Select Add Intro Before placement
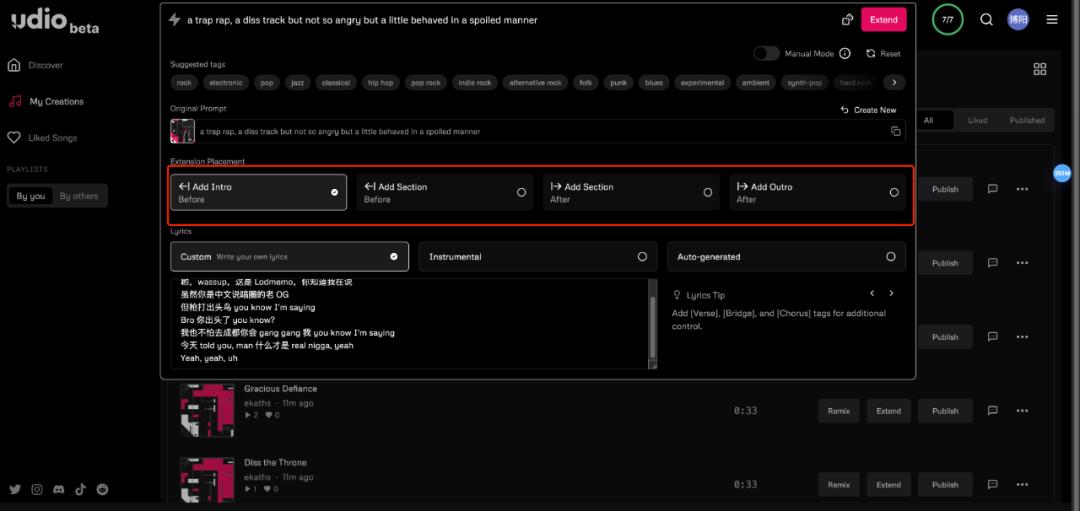The width and height of the screenshot is (1080, 511). pyautogui.click(x=258, y=192)
